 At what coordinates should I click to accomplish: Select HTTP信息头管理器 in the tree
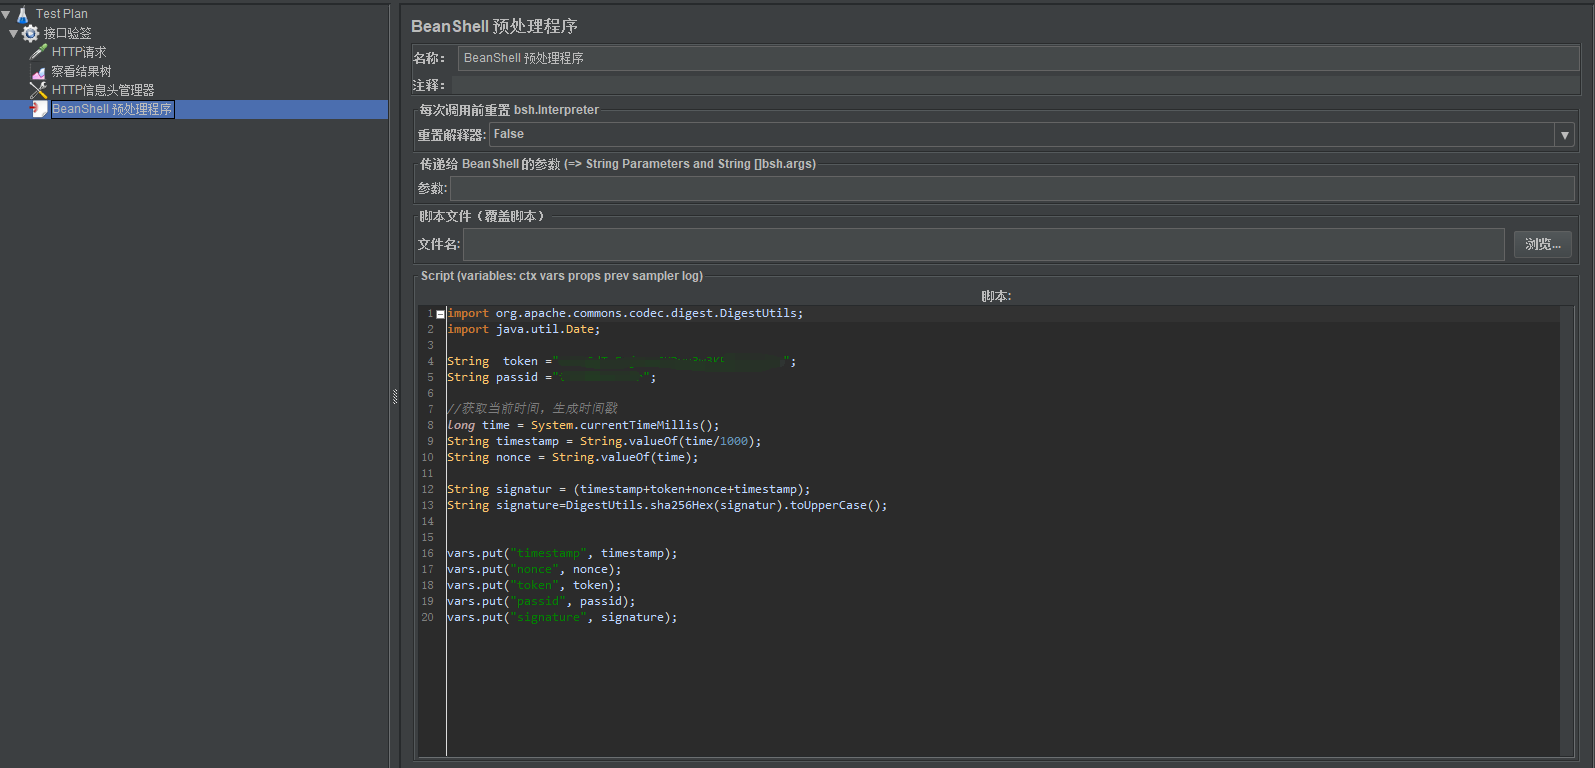pos(103,90)
